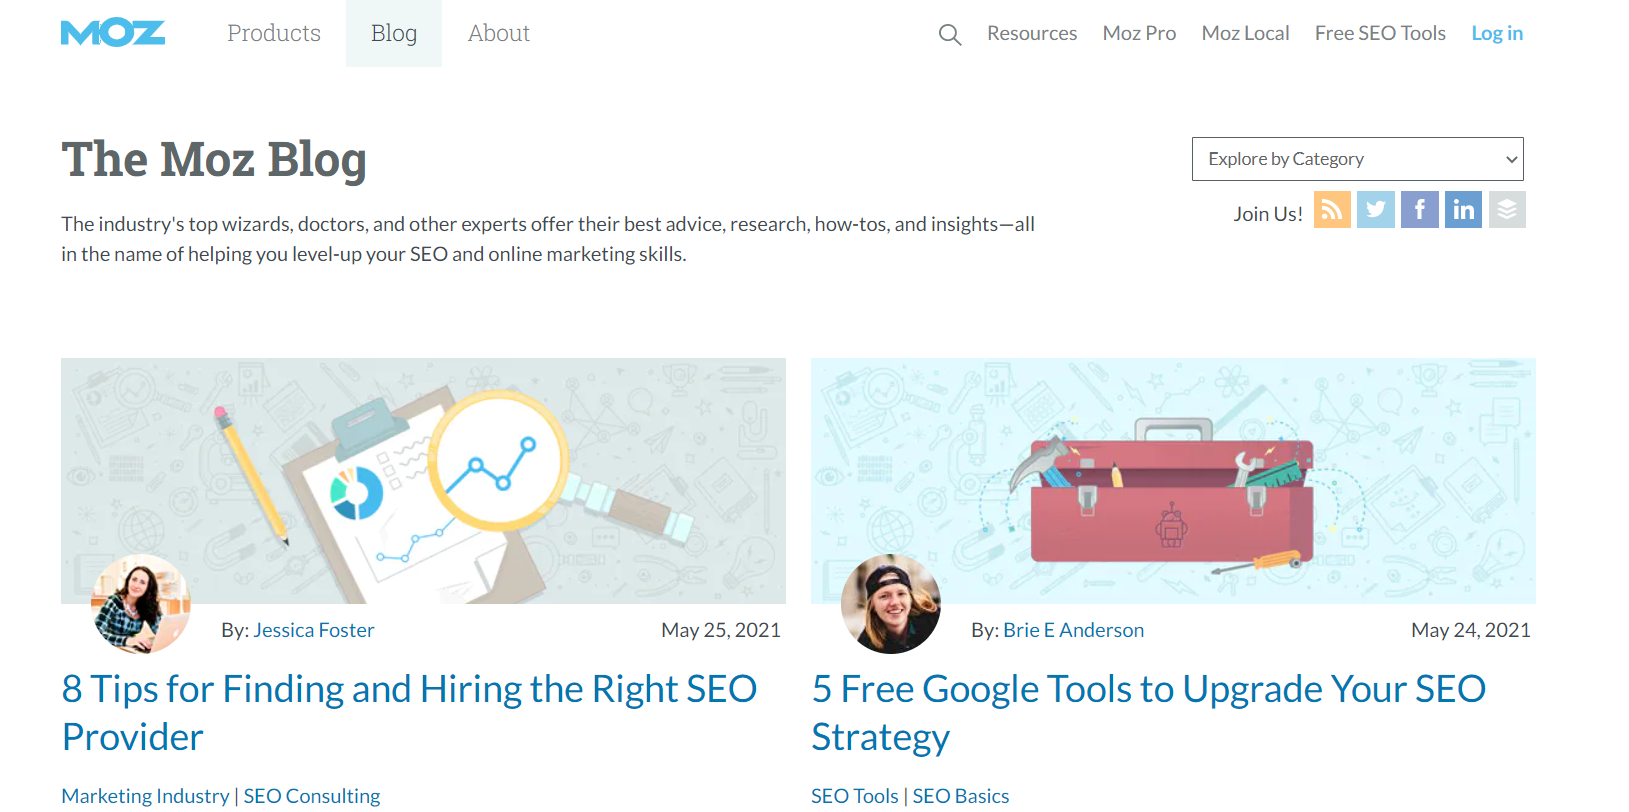The width and height of the screenshot is (1629, 812).
Task: Log in to Moz
Action: point(1496,33)
